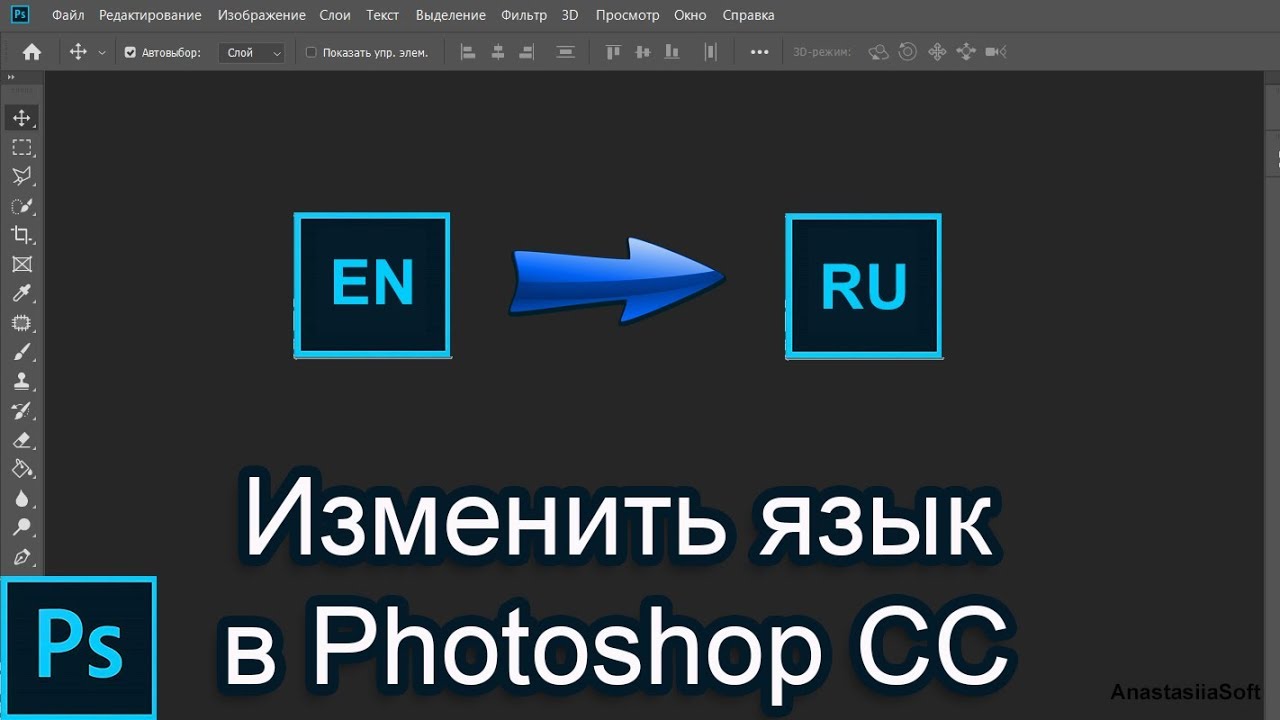The height and width of the screenshot is (720, 1280).
Task: Open the 3D menu
Action: [570, 15]
